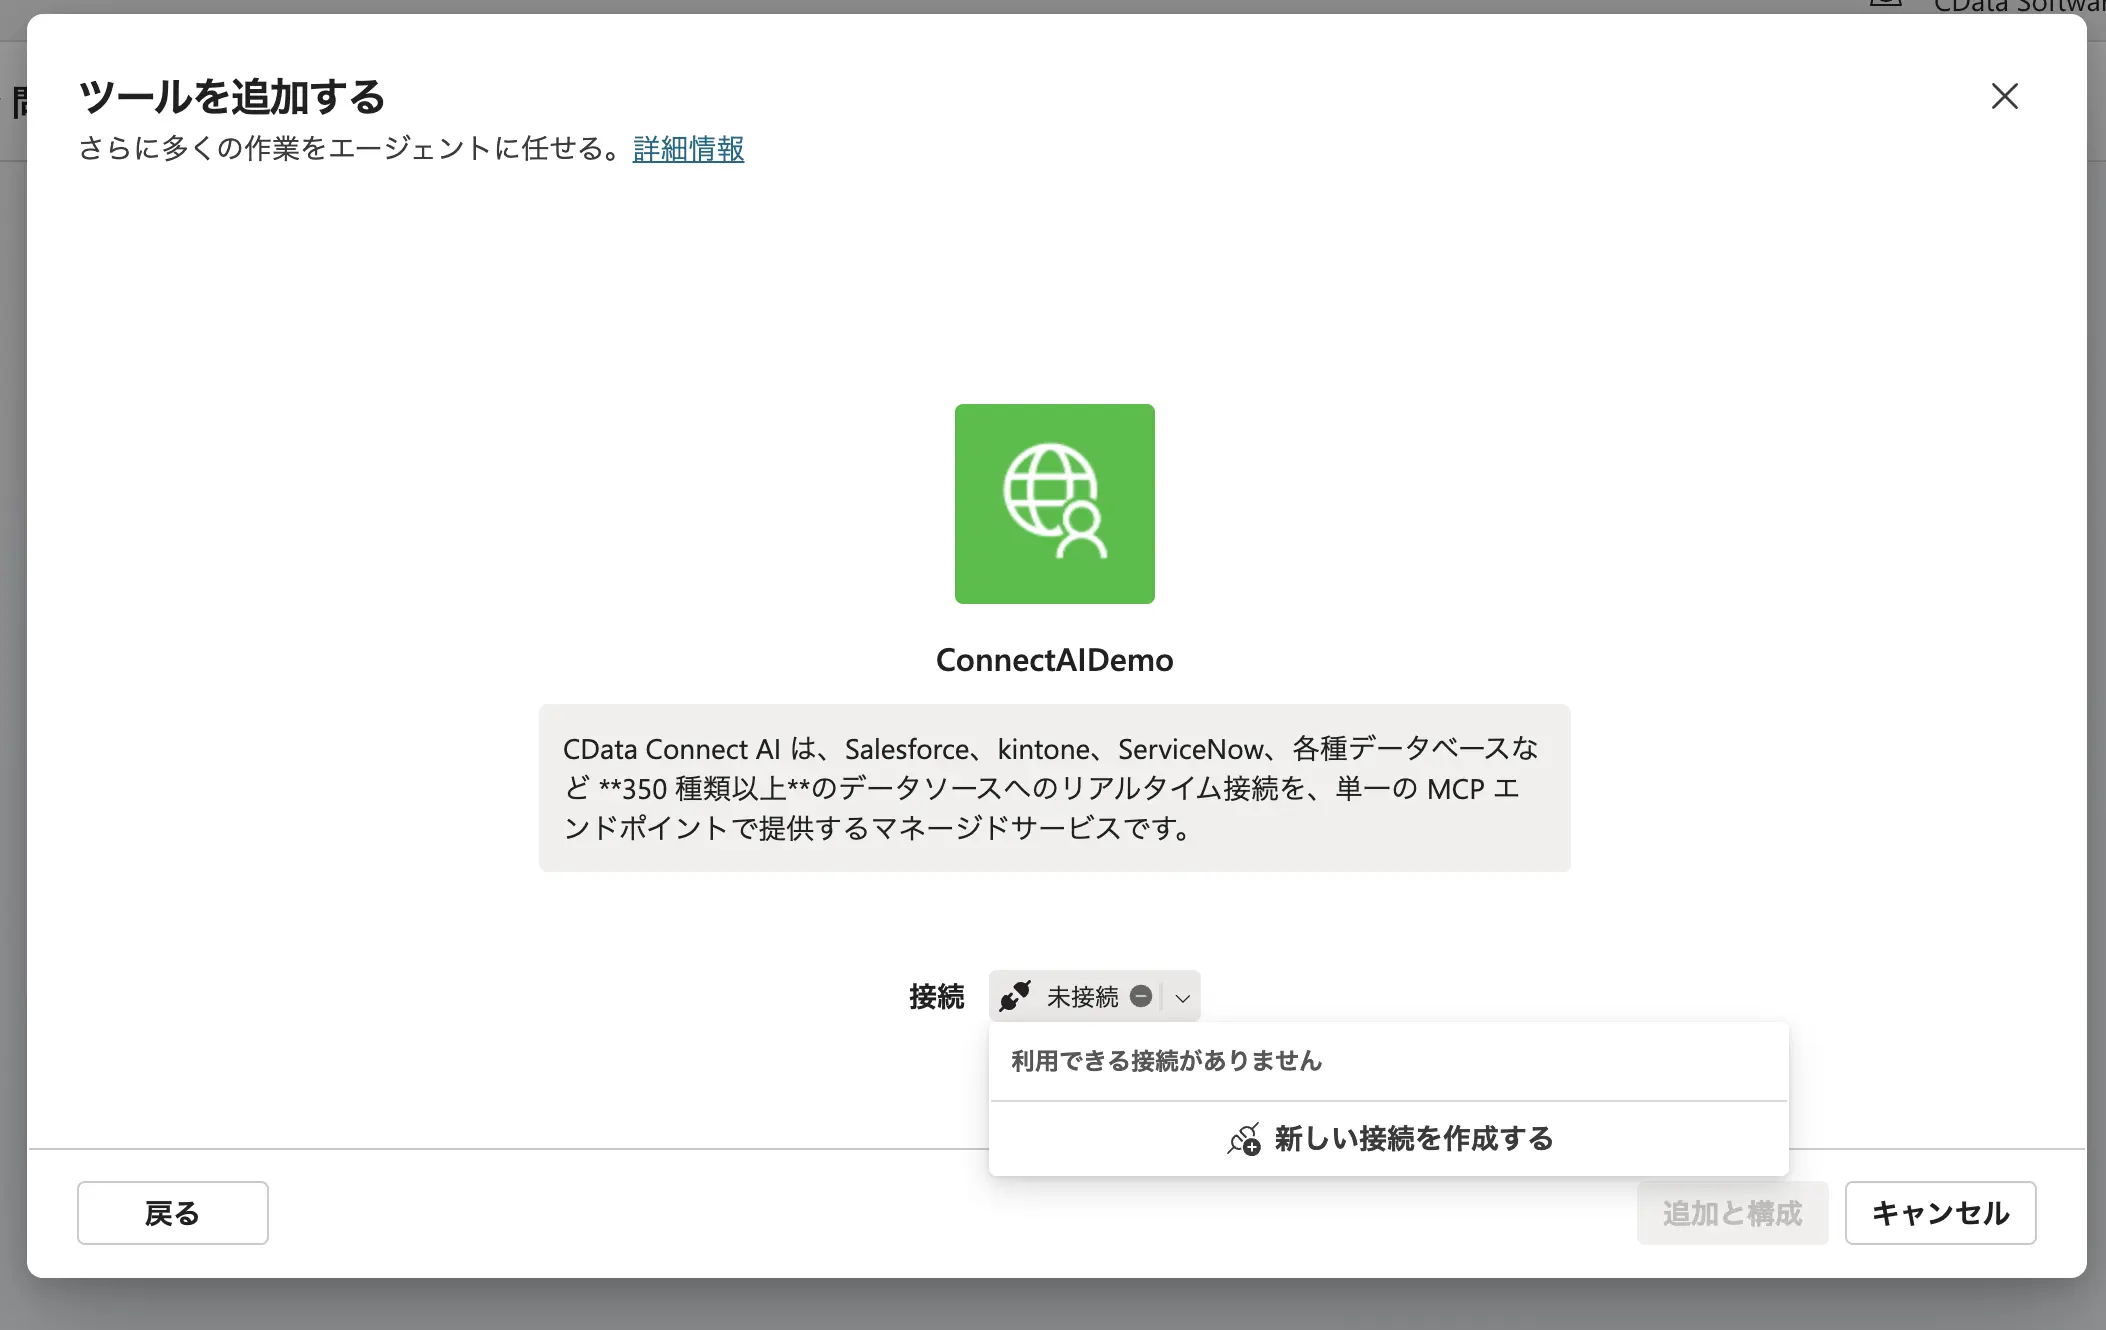Image resolution: width=2106 pixels, height=1330 pixels.
Task: Click the ConnectAIDemo green globe icon
Action: coord(1053,504)
